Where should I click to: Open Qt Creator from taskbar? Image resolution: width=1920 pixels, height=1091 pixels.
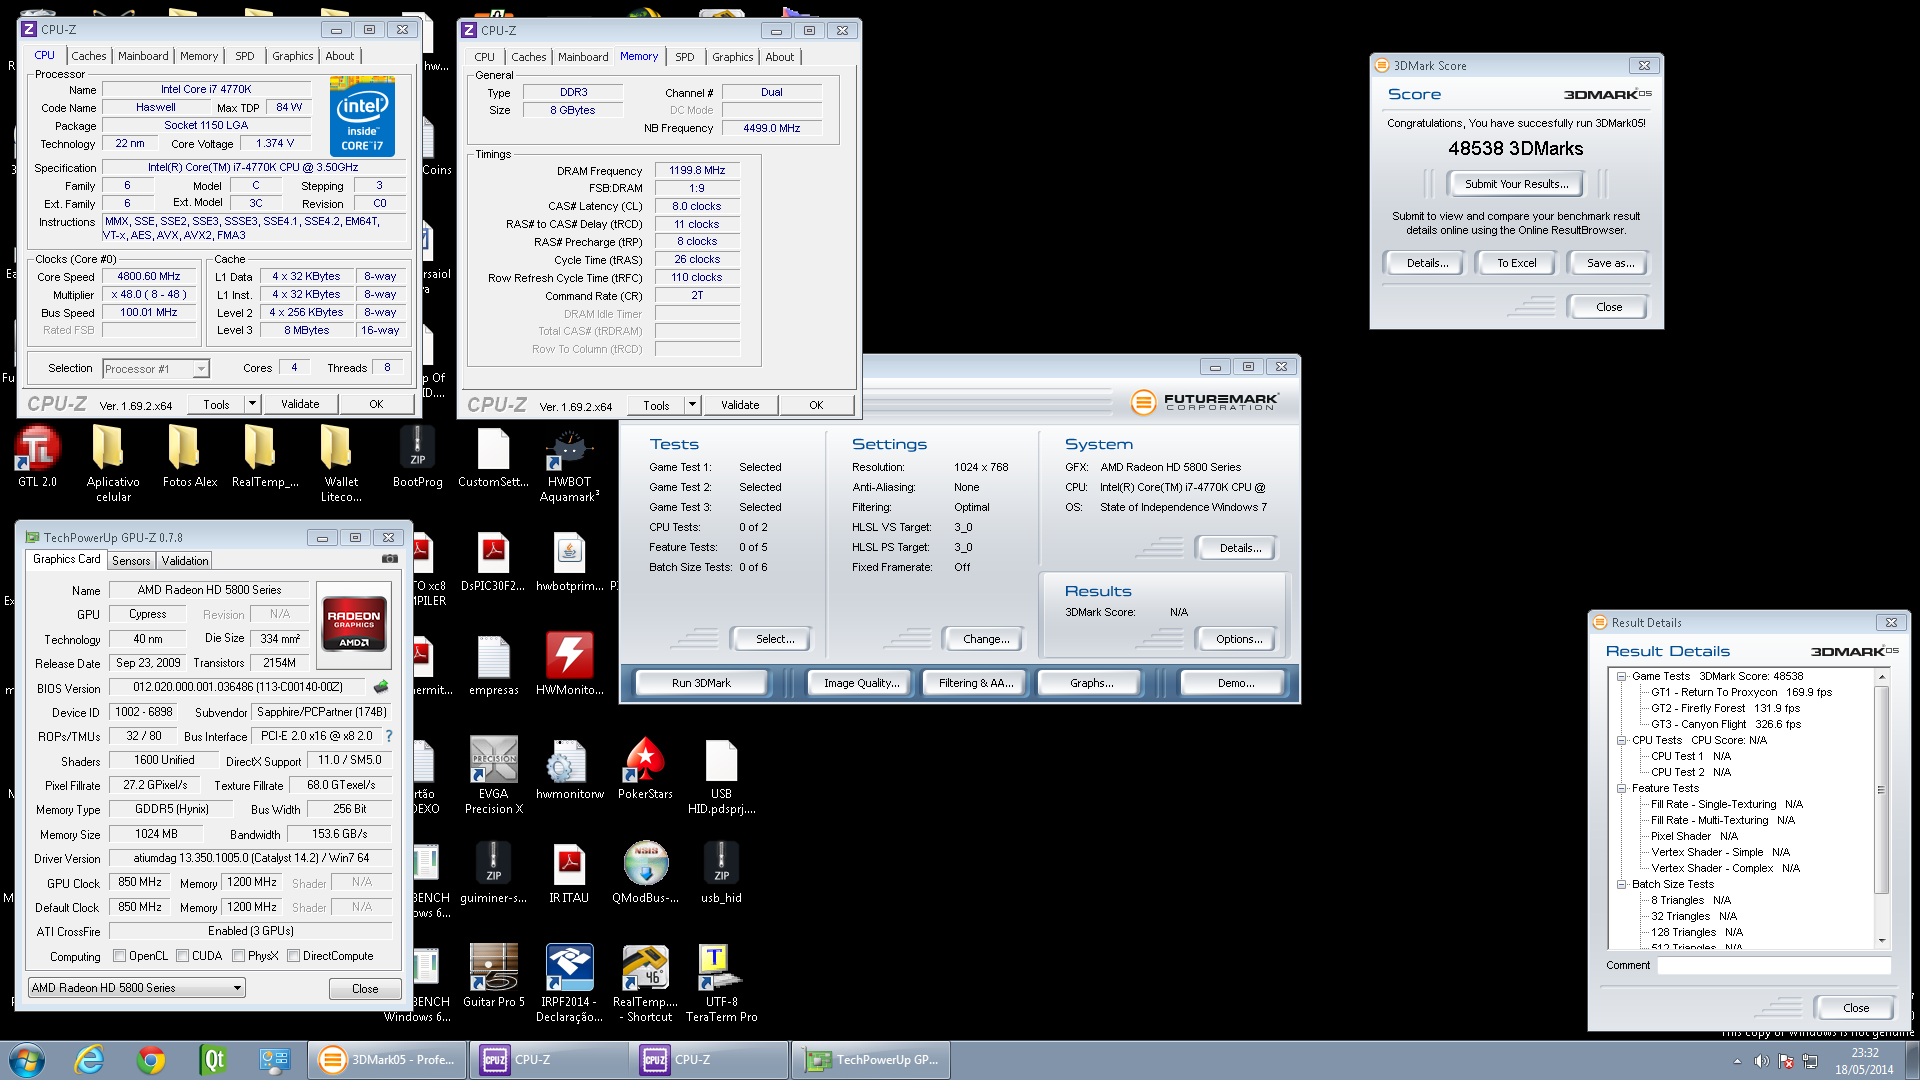213,1061
